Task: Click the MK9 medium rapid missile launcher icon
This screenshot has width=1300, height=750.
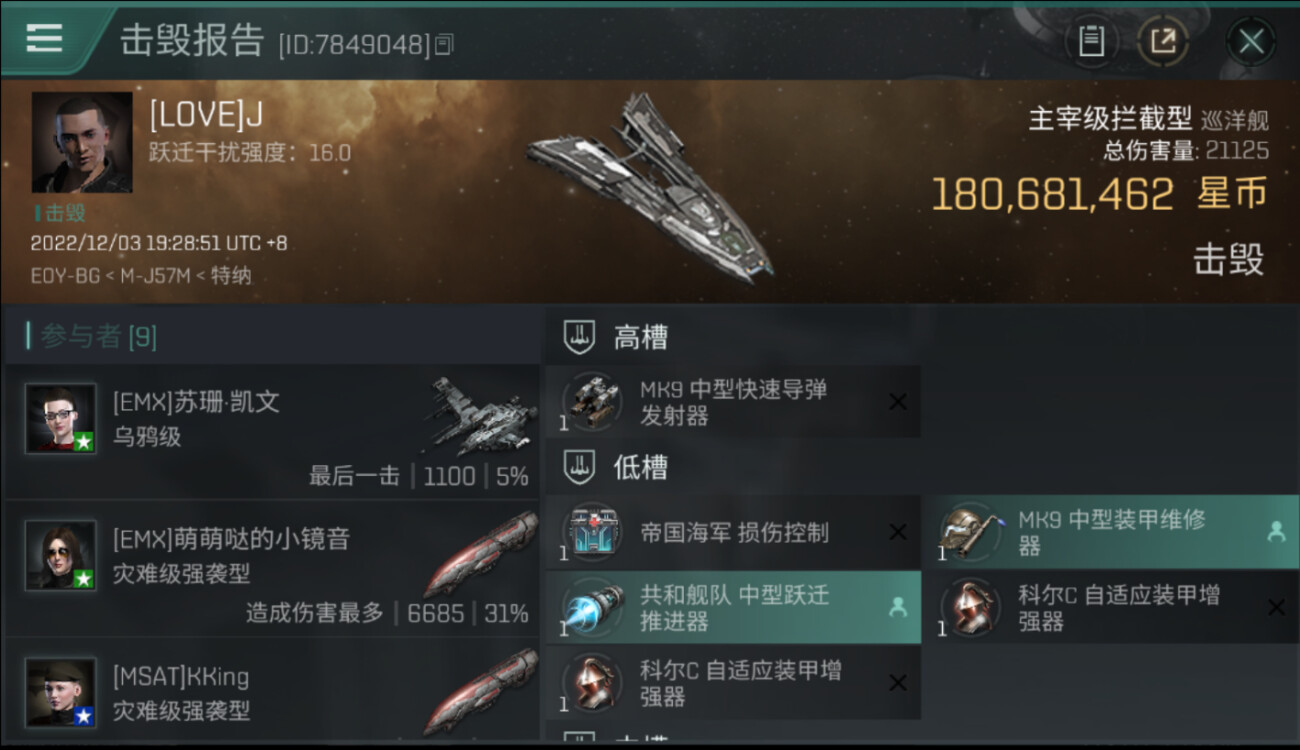Action: (593, 401)
